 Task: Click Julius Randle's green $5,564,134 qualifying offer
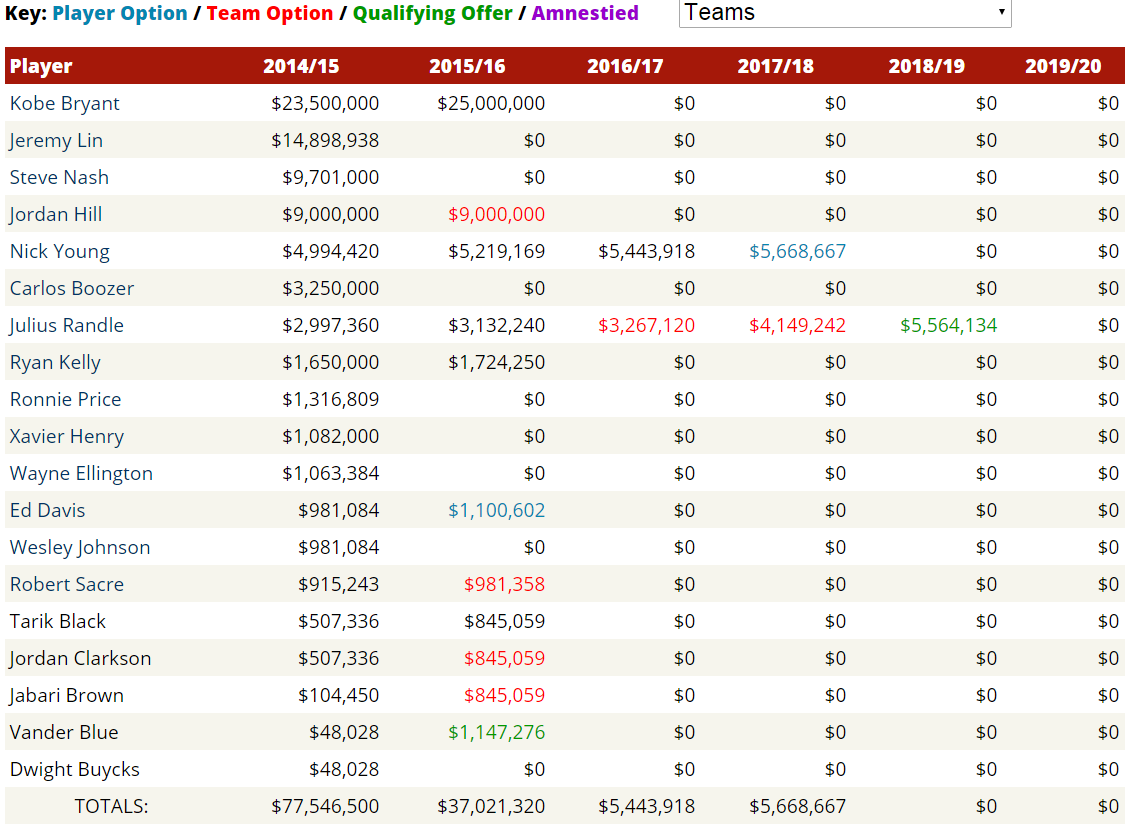point(948,326)
